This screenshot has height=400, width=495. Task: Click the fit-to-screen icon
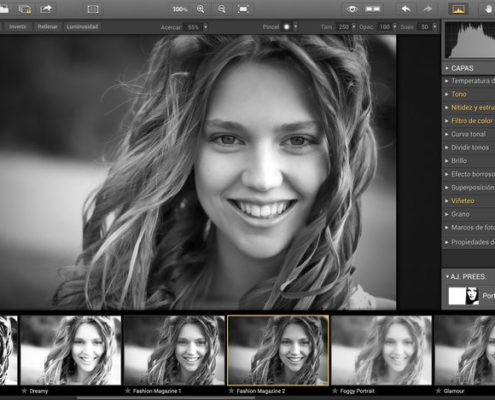243,9
